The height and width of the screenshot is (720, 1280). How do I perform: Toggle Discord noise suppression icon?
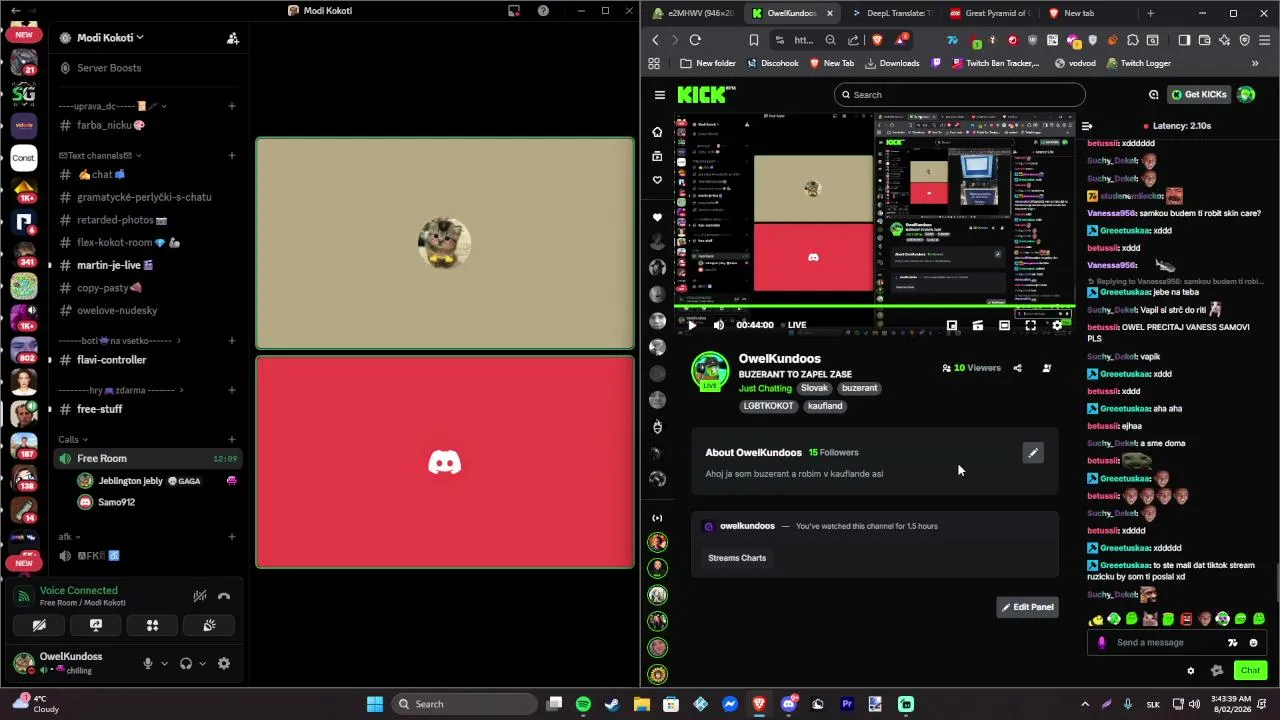200,596
